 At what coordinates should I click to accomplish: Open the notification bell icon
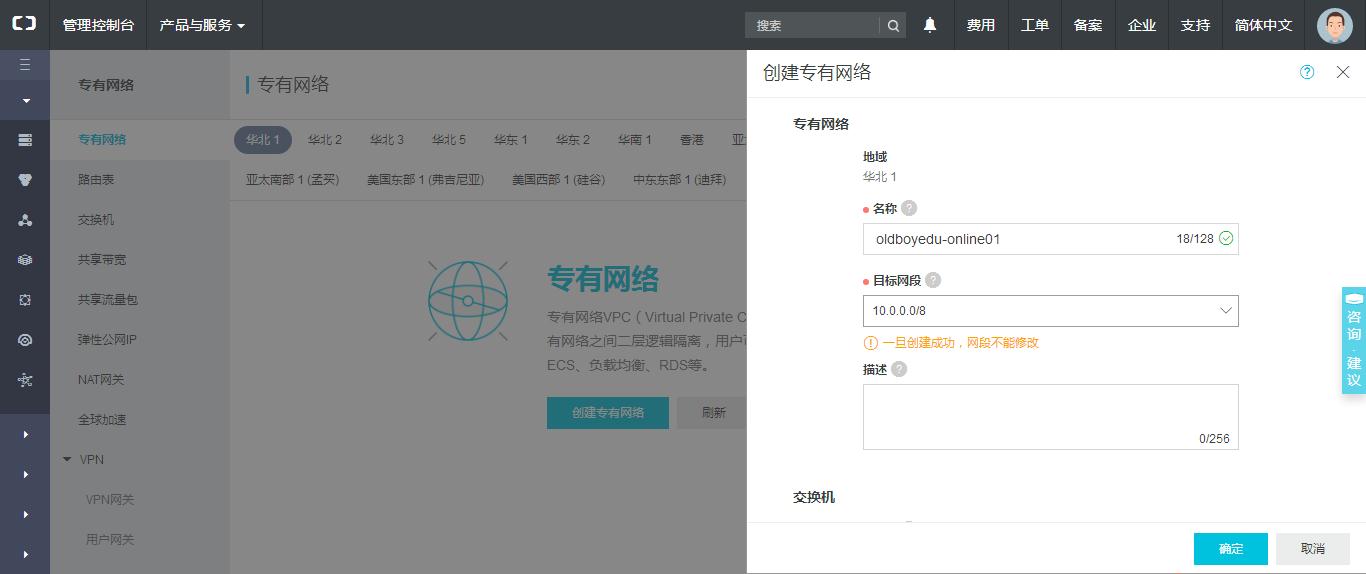click(x=930, y=25)
